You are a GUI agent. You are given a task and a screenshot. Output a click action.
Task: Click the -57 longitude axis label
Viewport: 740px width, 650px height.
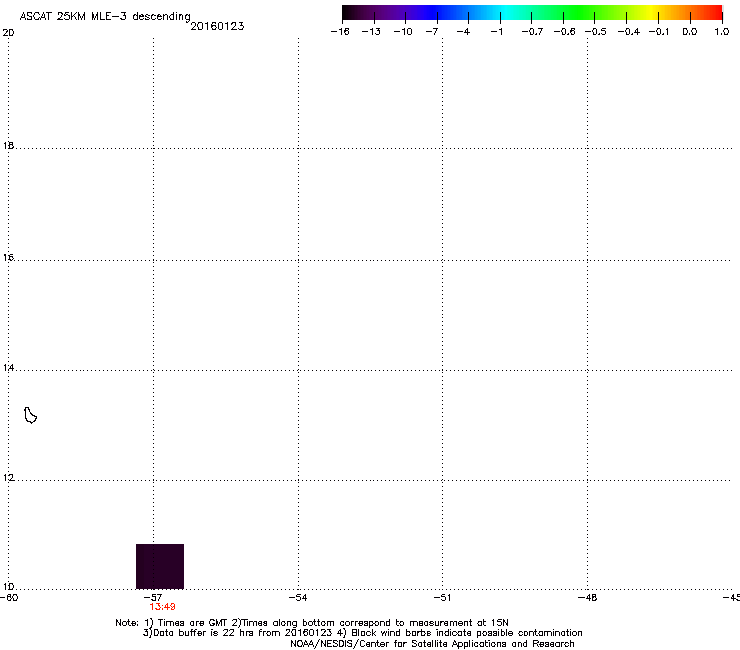pyautogui.click(x=153, y=598)
